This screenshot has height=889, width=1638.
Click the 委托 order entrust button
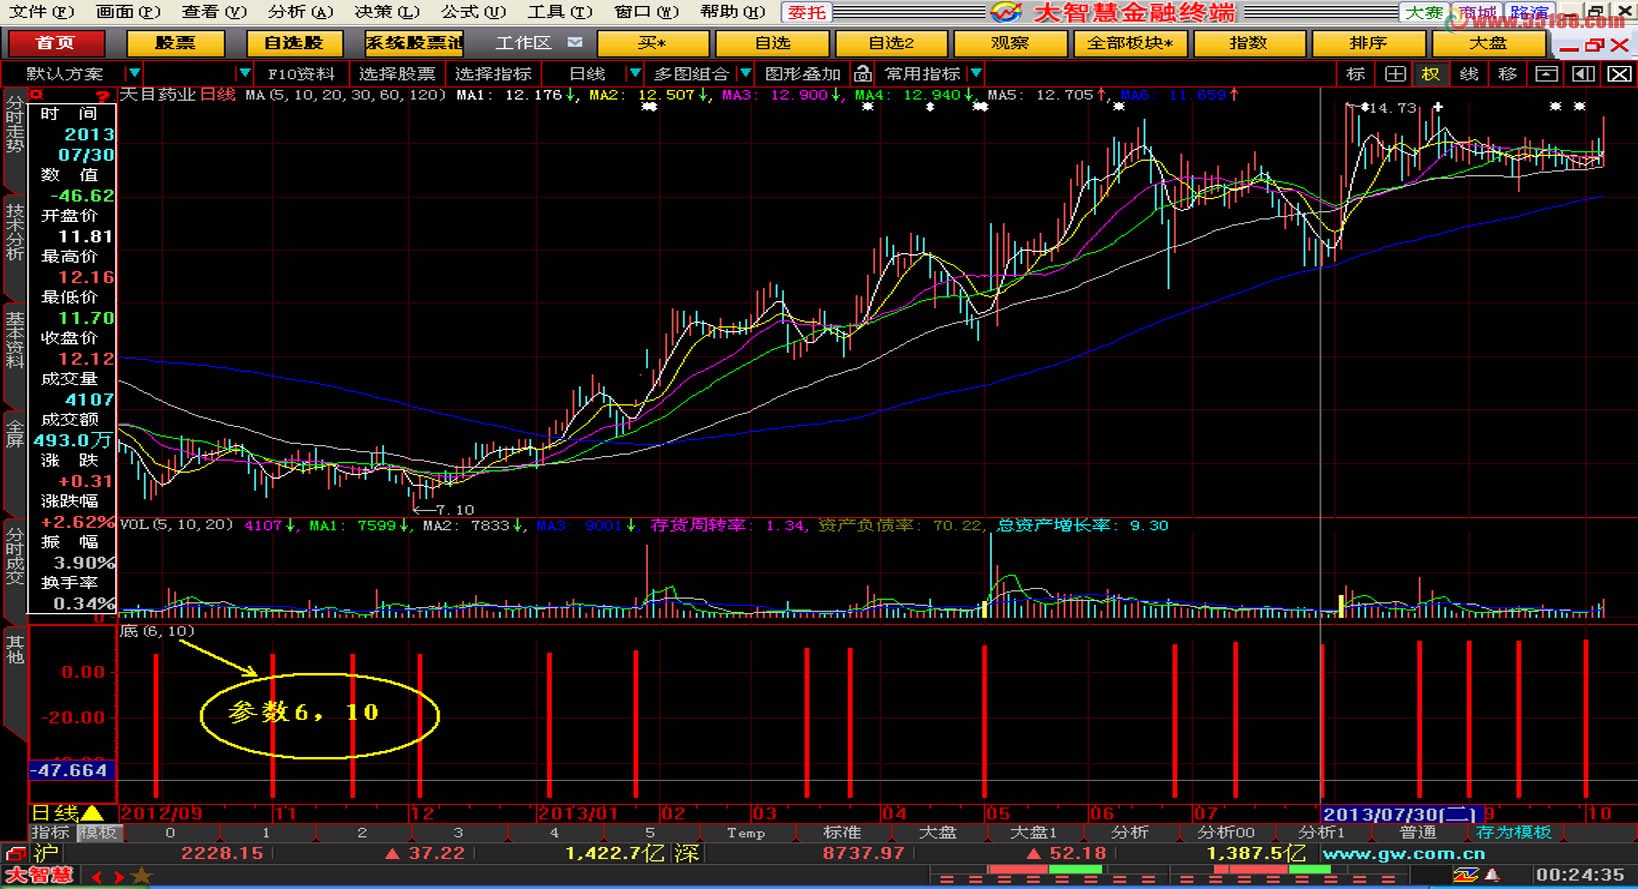coord(807,12)
